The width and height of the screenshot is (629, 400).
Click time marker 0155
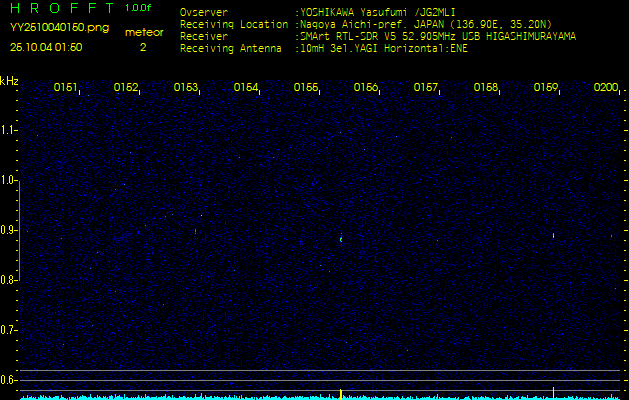pos(306,87)
